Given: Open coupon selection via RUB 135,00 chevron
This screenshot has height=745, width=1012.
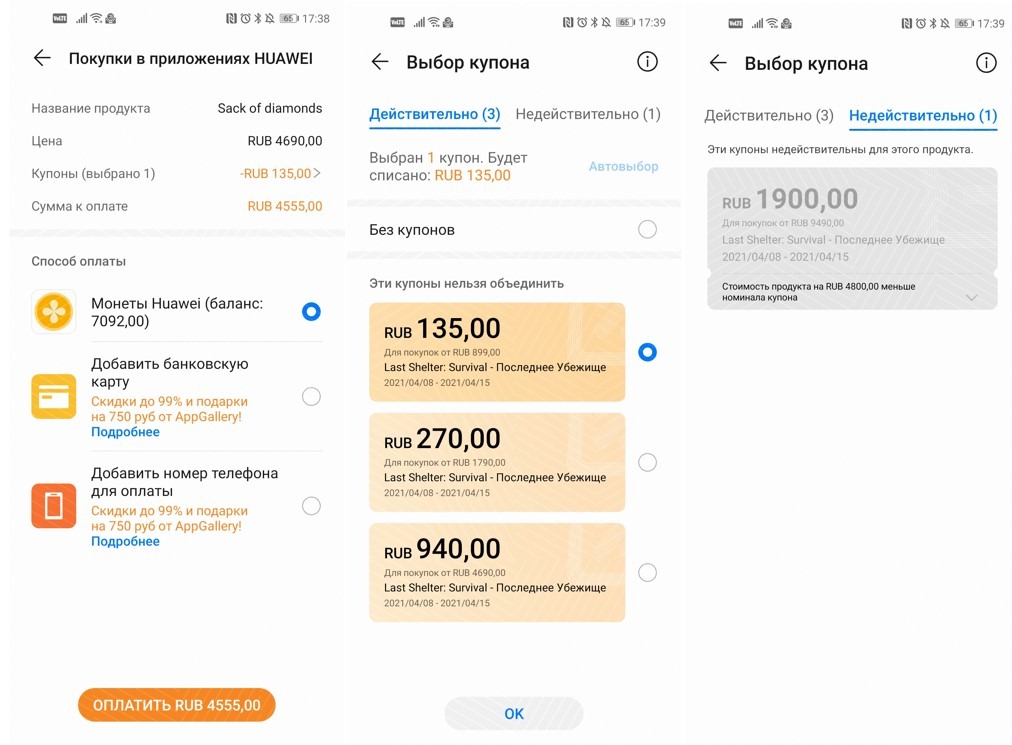Looking at the screenshot, I should pyautogui.click(x=317, y=173).
